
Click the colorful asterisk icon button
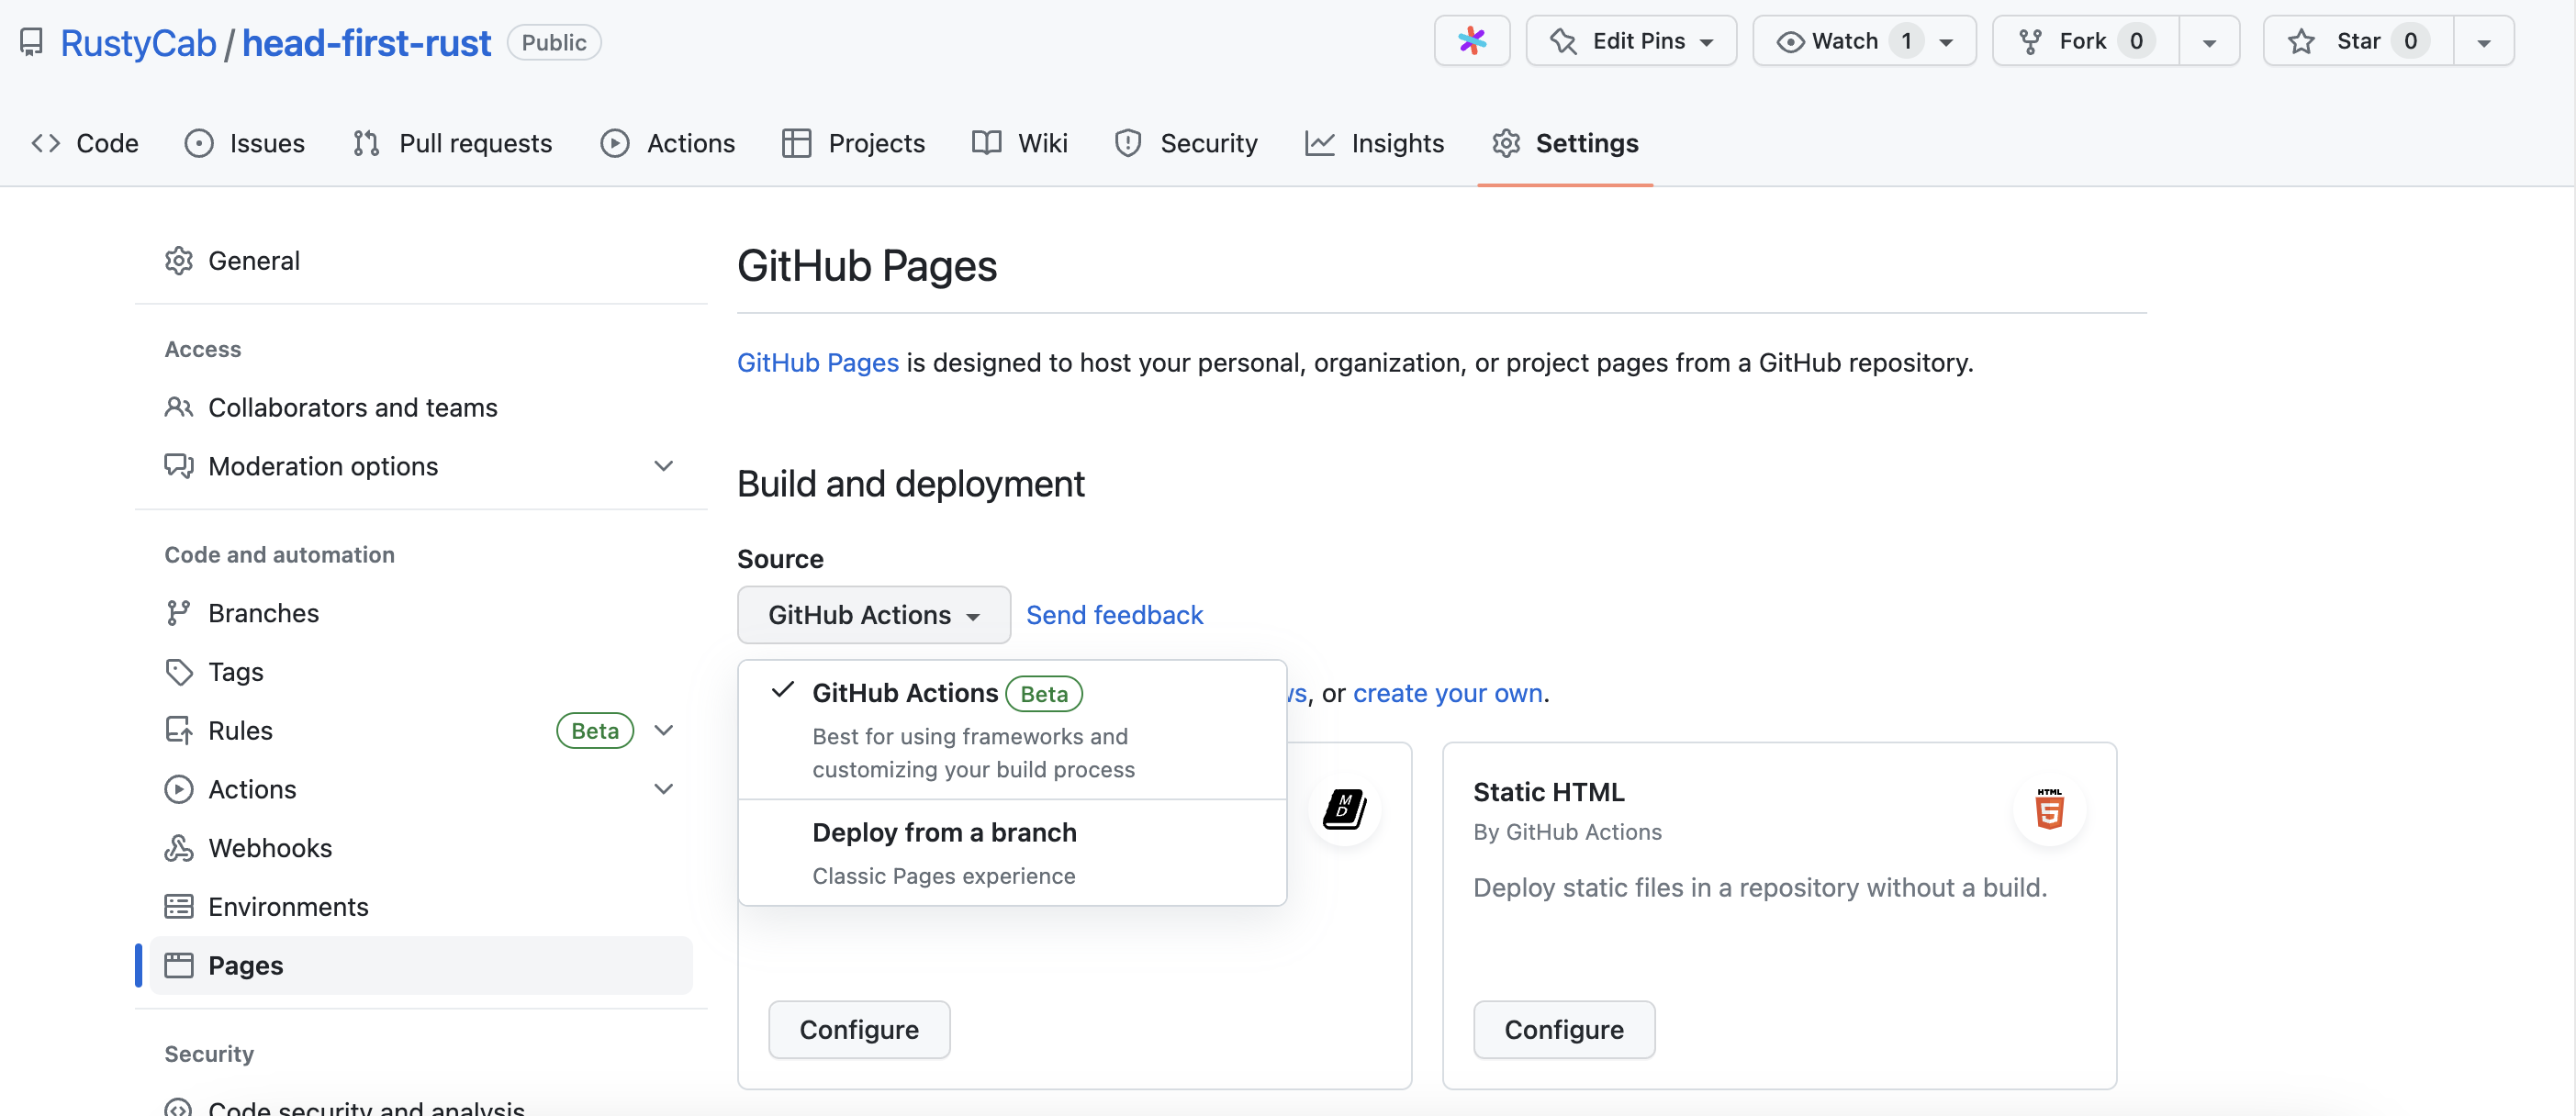coord(1471,41)
